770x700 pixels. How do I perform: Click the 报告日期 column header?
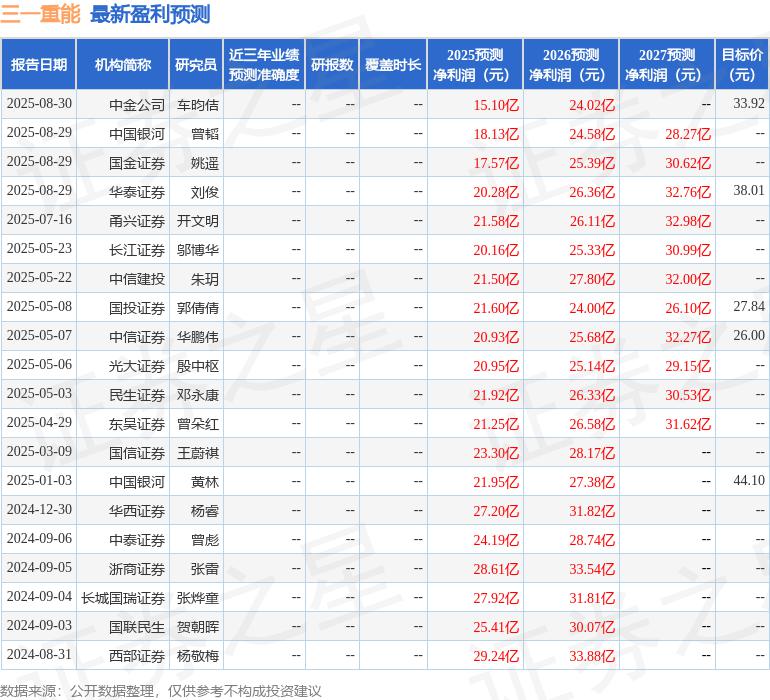pyautogui.click(x=39, y=64)
